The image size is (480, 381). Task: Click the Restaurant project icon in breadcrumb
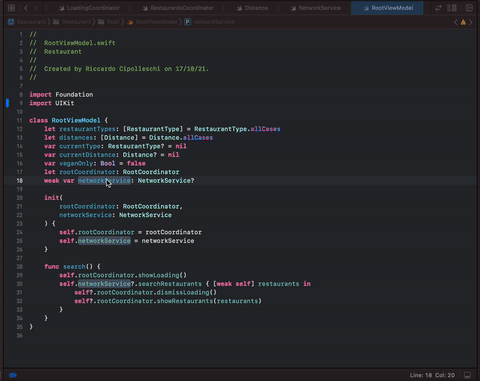pos(11,22)
